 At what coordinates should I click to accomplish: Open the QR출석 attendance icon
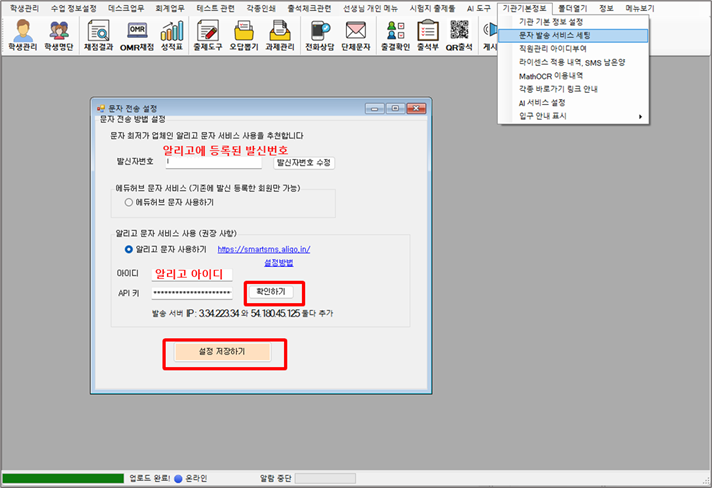coord(459,35)
